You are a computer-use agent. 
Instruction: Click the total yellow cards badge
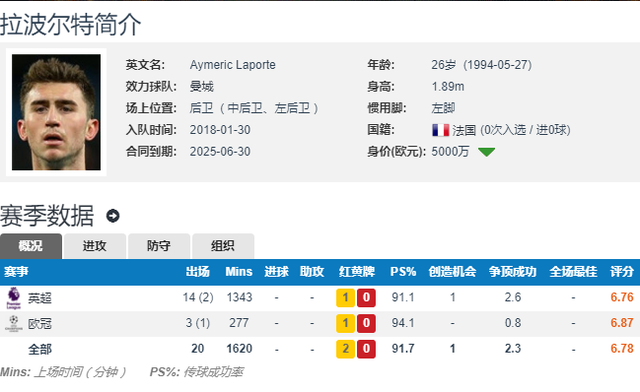[345, 349]
